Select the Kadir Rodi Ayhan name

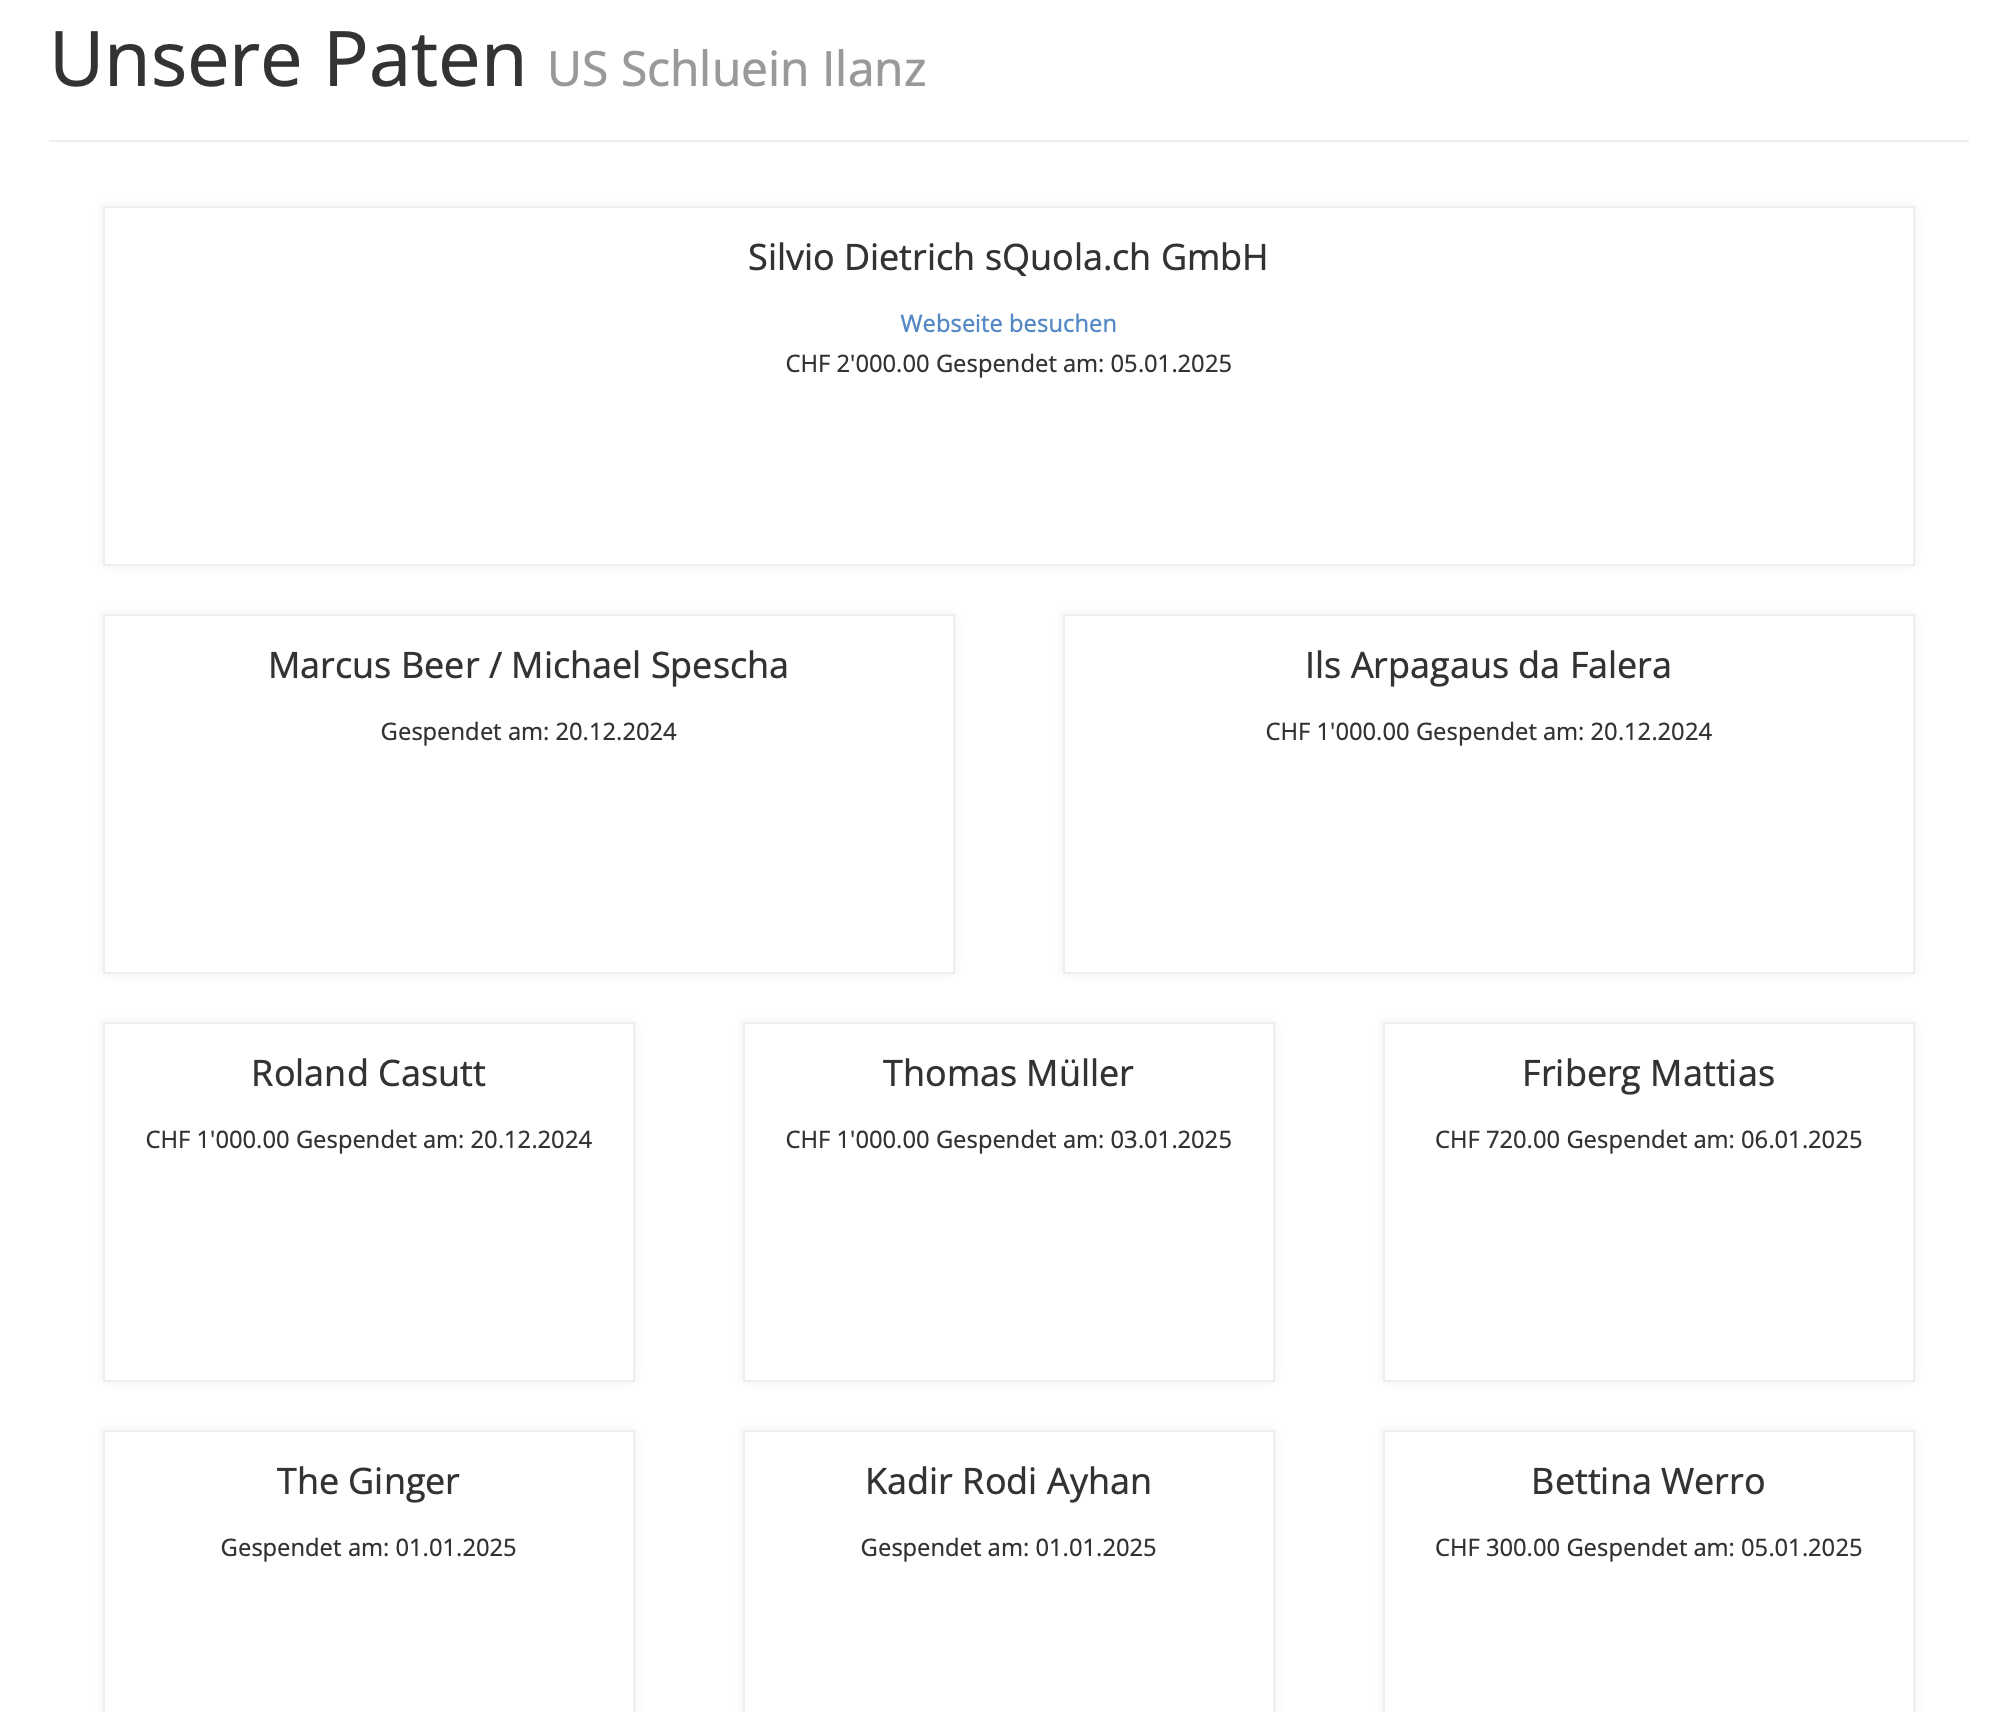[1008, 1481]
